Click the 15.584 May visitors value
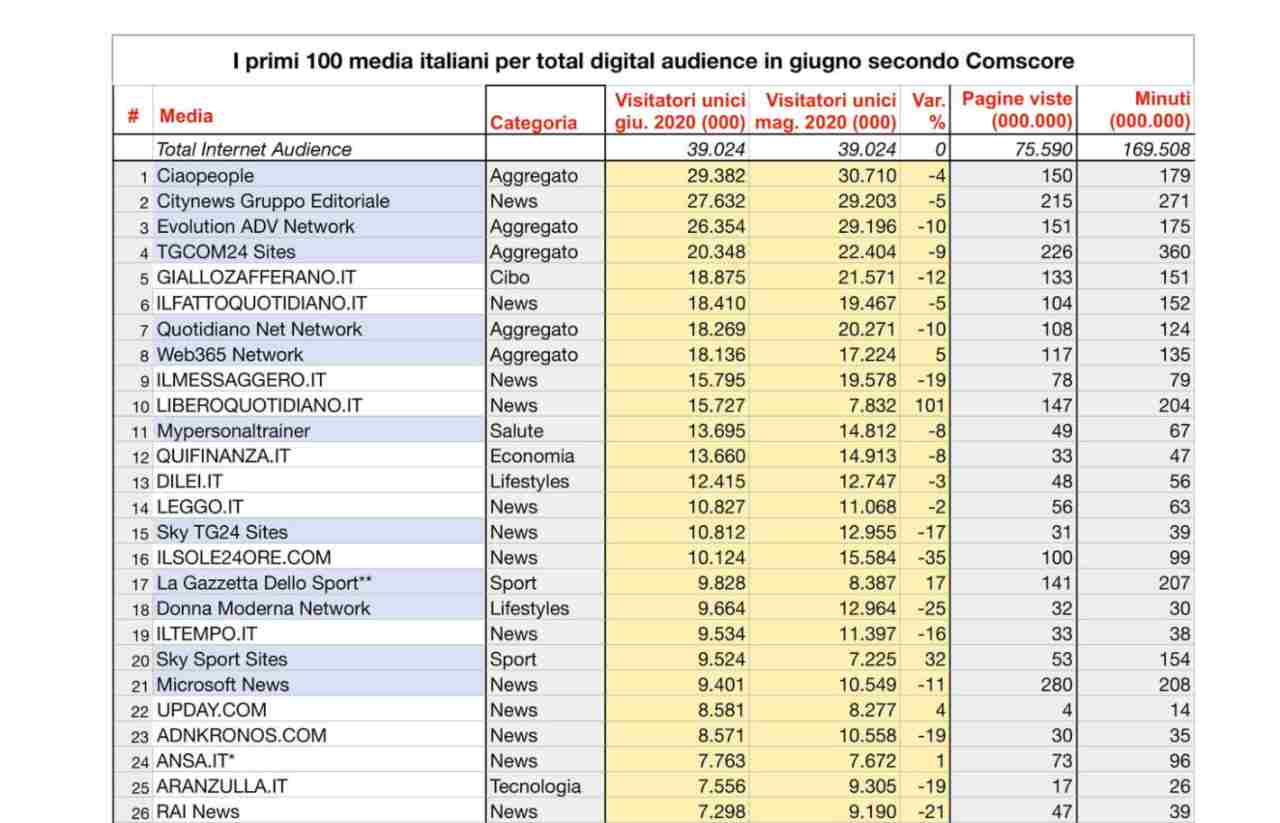Viewport: 1280px width, 823px height. (x=867, y=557)
